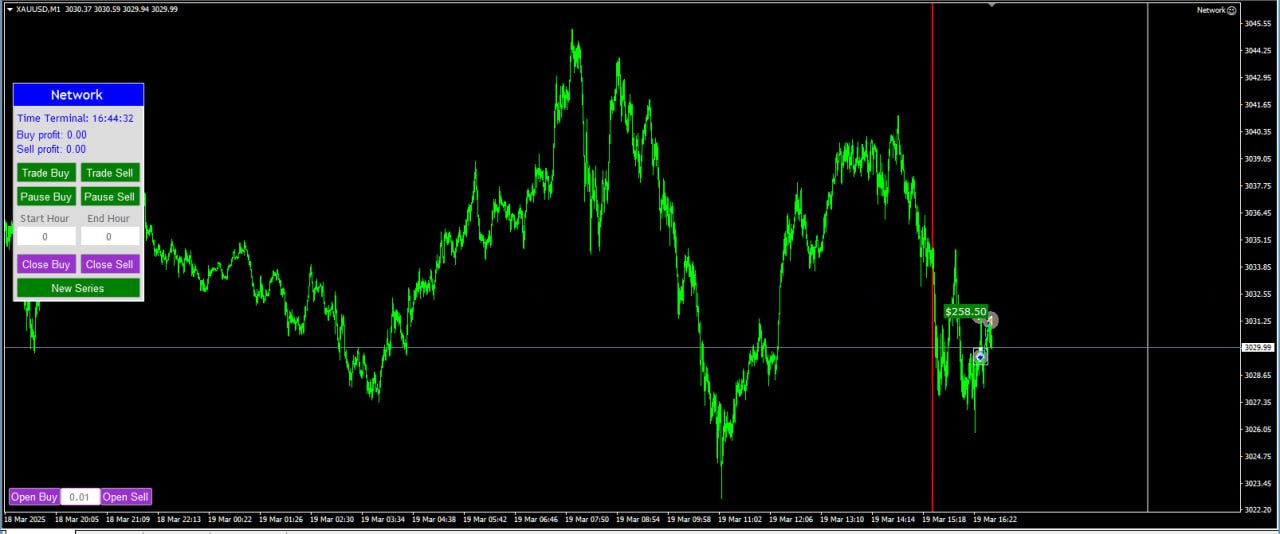Click the 3029.99 current price label
Viewport: 1280px width, 534px height.
coord(1257,348)
